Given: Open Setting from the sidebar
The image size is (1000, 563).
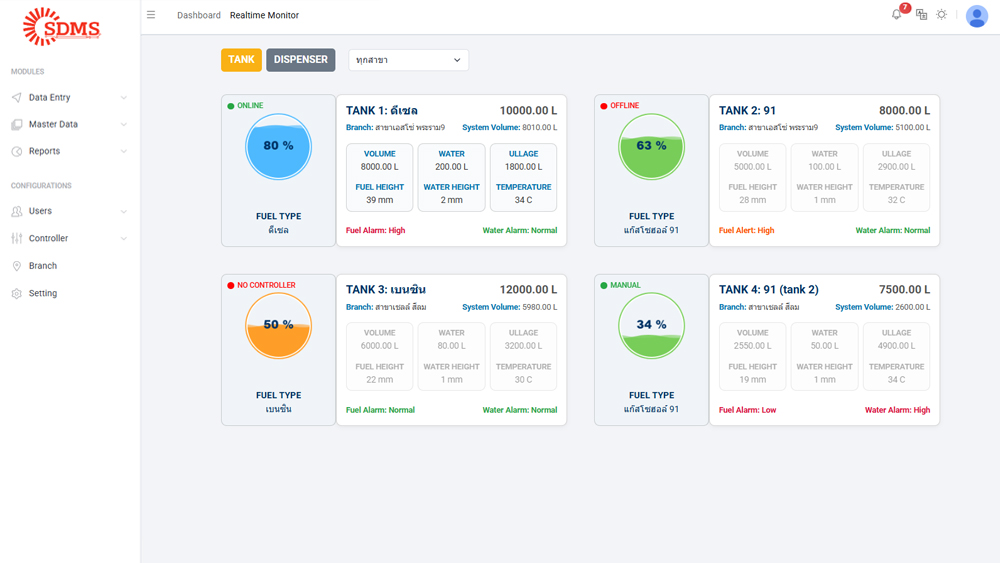Looking at the screenshot, I should click(43, 294).
